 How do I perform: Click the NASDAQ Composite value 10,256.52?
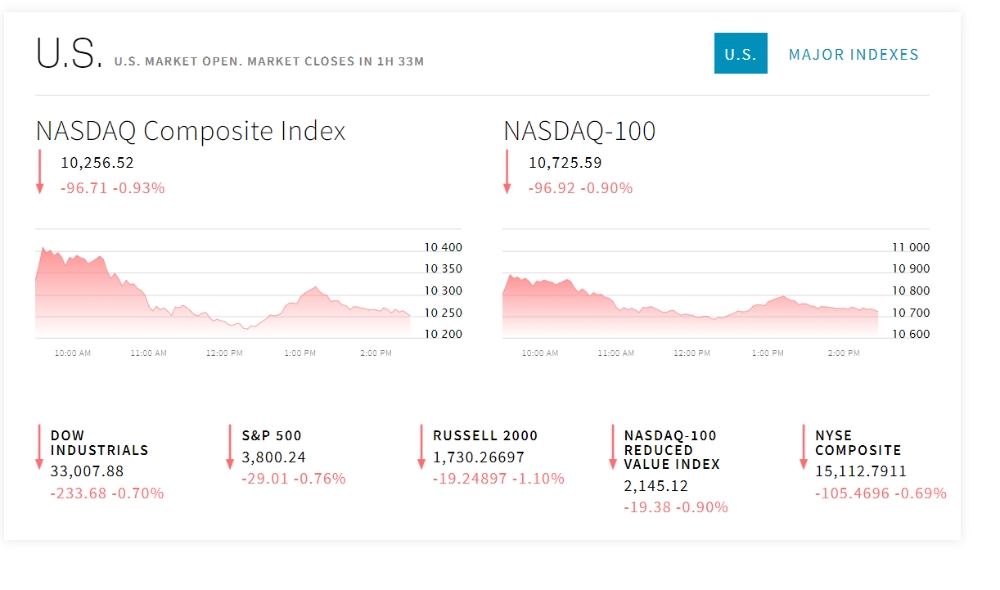coord(97,163)
